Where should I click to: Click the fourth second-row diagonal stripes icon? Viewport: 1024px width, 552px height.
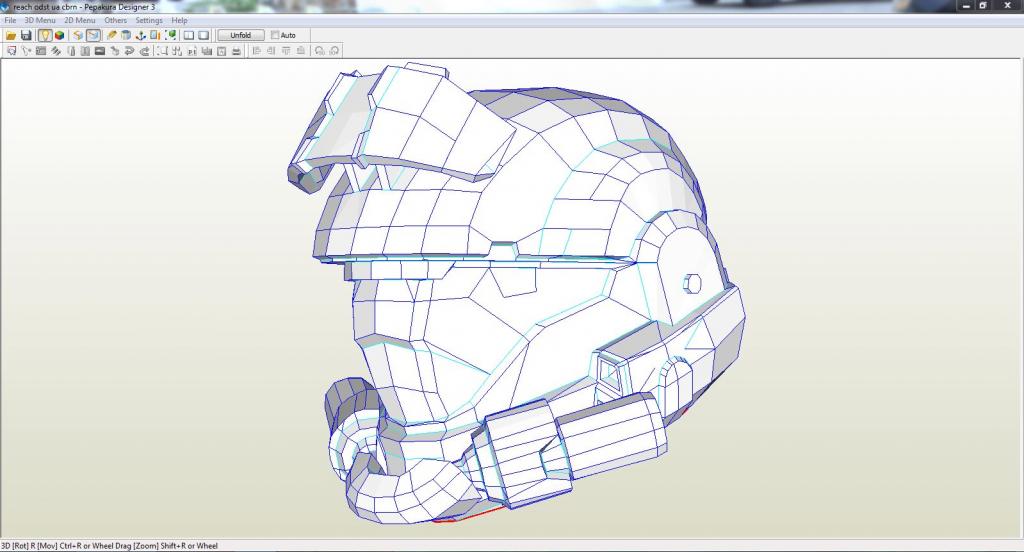56,51
